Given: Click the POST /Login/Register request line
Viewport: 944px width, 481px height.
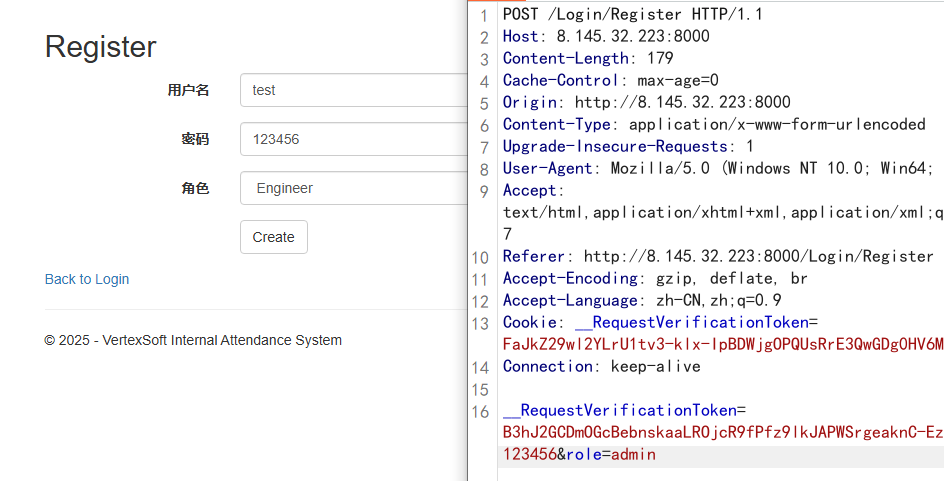Looking at the screenshot, I should (x=633, y=14).
